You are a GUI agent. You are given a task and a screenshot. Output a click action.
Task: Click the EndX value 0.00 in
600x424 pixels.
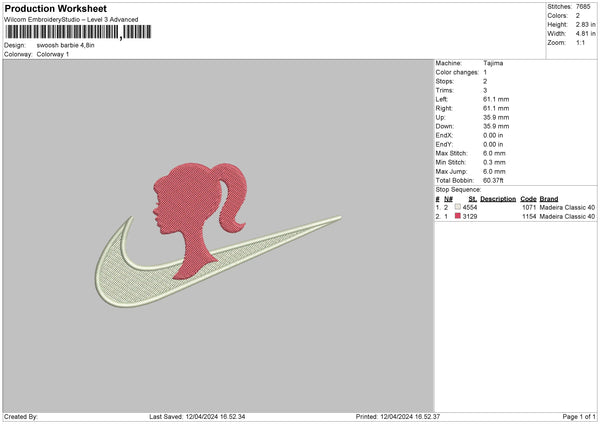(x=493, y=135)
